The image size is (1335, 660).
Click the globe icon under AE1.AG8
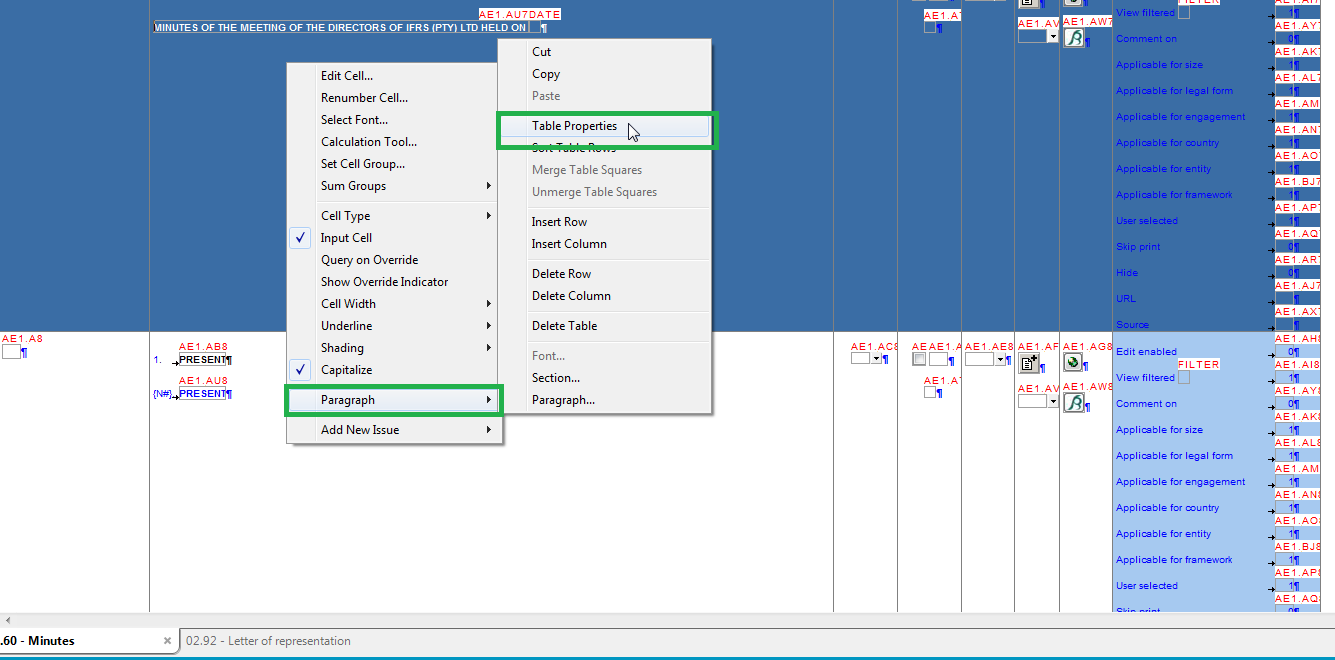tap(1073, 362)
